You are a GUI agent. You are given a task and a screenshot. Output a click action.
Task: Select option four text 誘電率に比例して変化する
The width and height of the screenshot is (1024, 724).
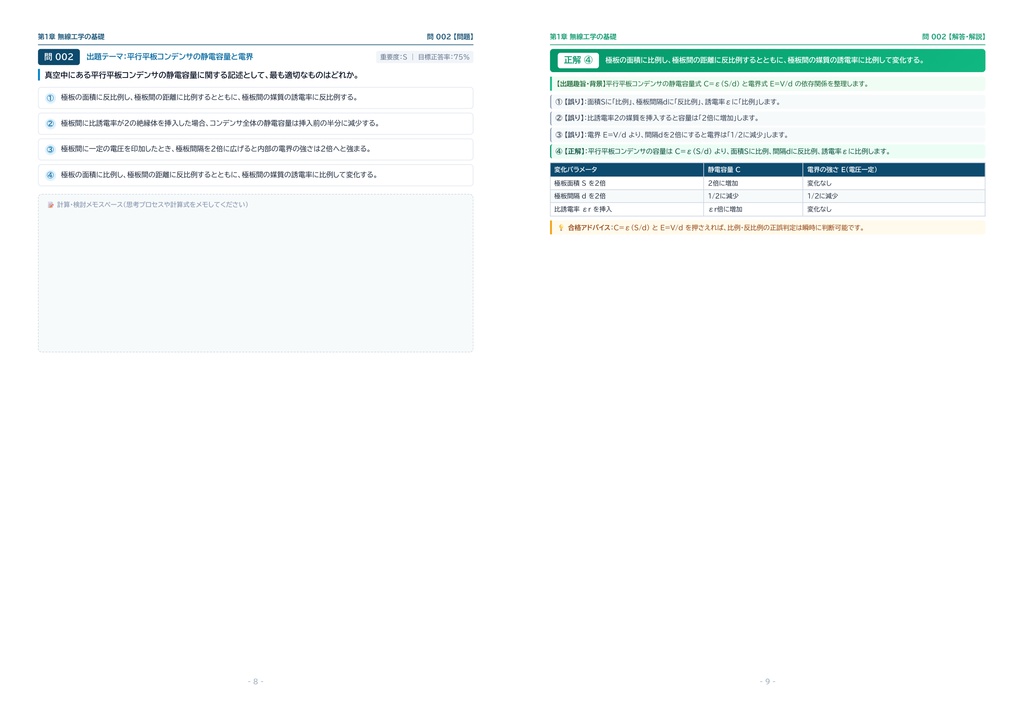pos(219,175)
